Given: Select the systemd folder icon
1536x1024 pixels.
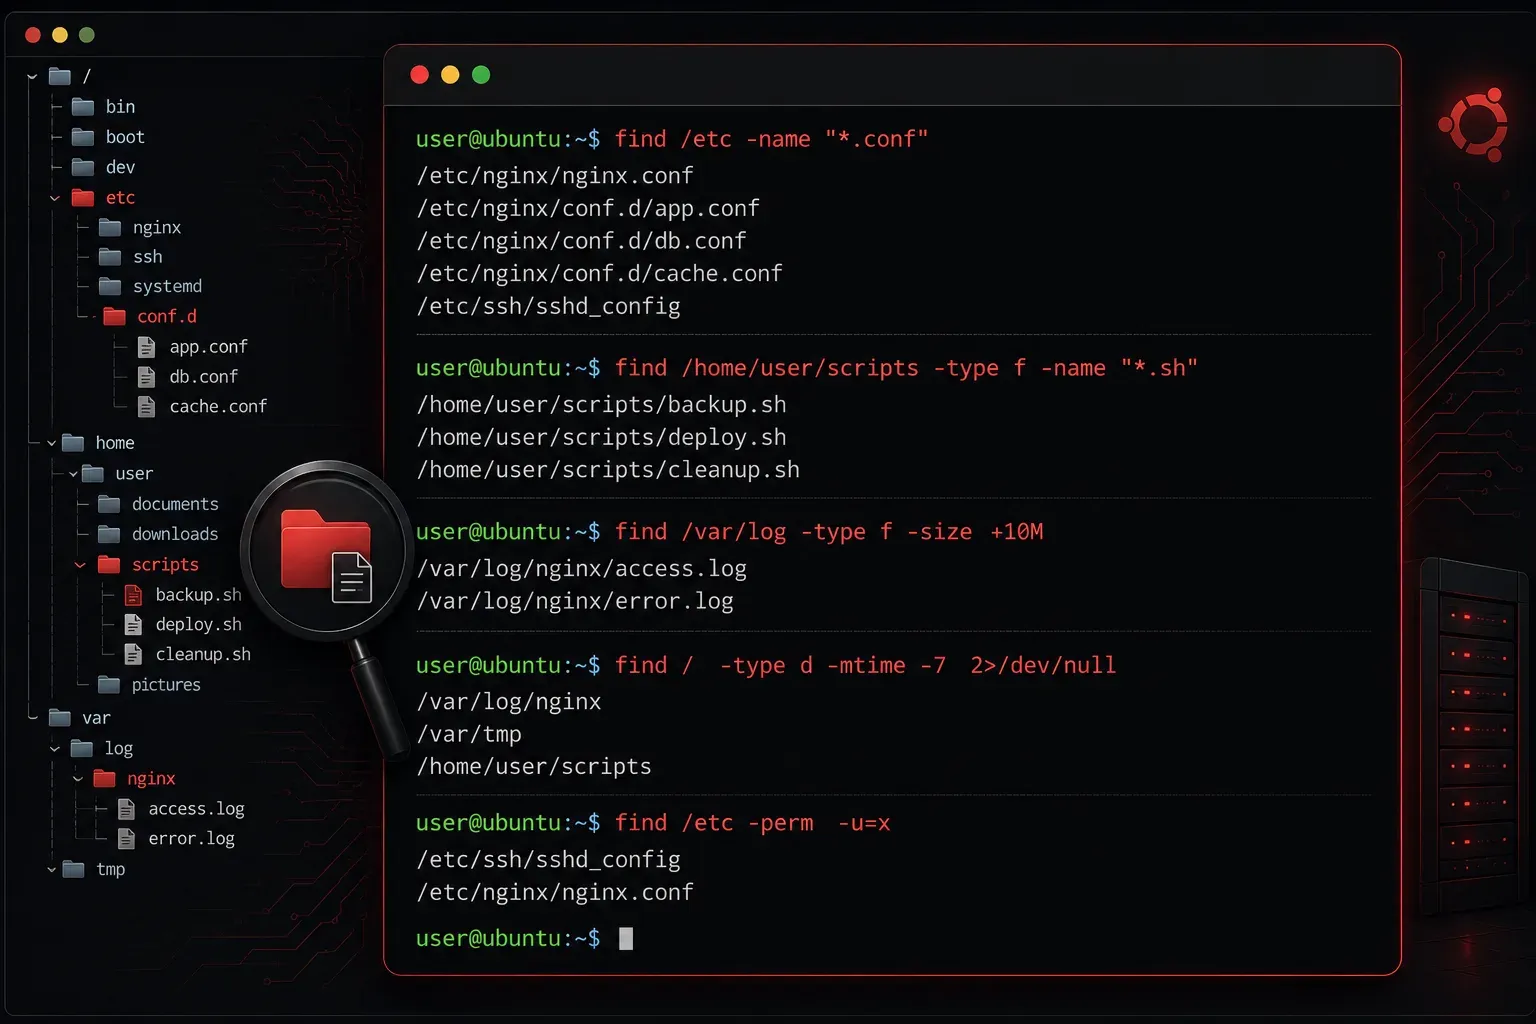Looking at the screenshot, I should coord(110,286).
